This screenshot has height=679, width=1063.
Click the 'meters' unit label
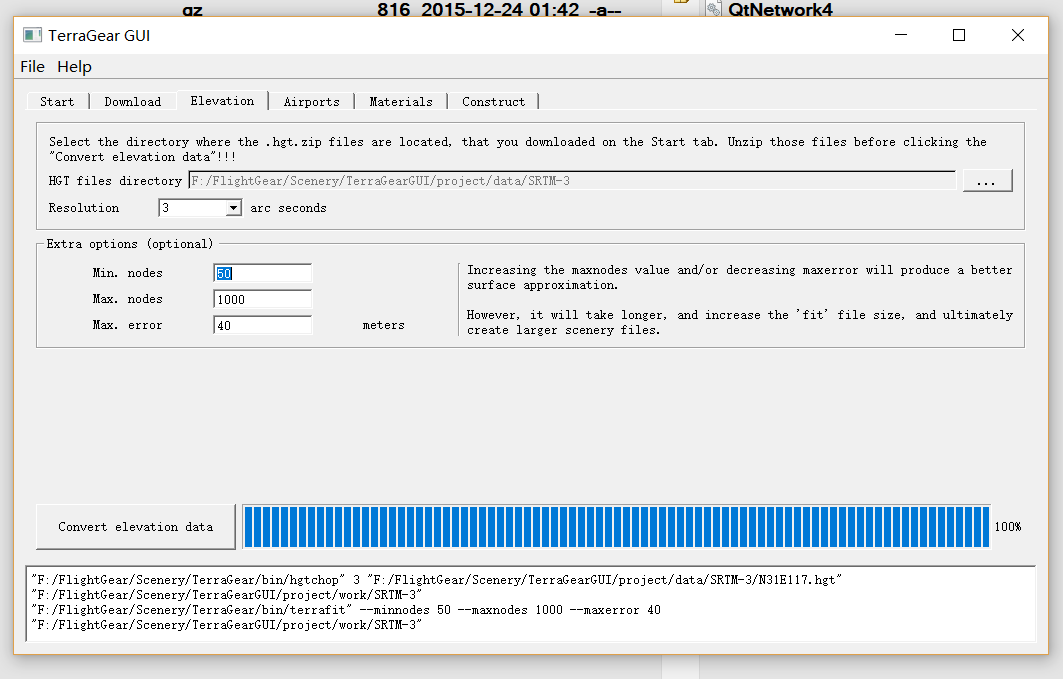384,325
